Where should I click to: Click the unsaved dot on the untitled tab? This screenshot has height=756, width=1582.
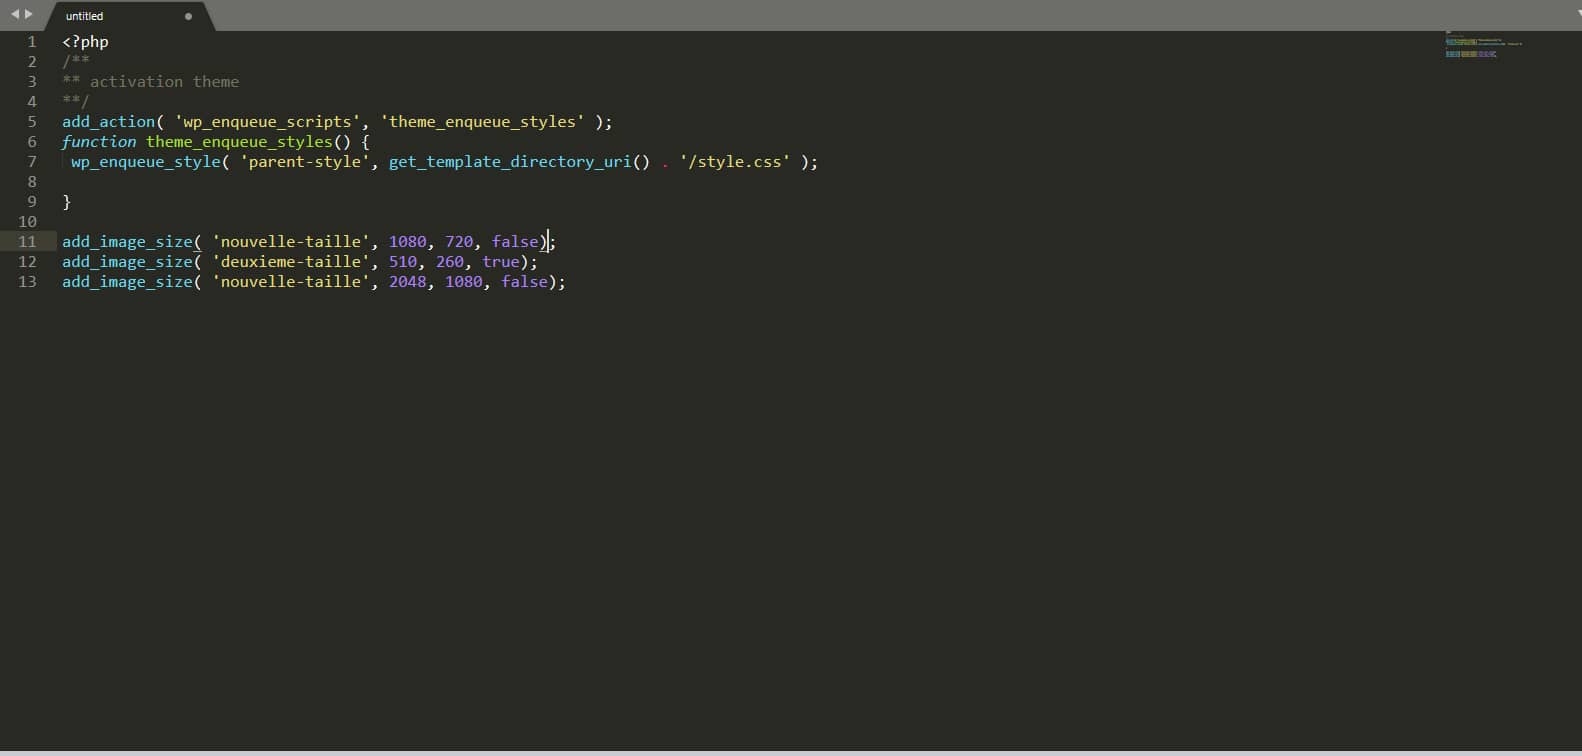(x=188, y=16)
